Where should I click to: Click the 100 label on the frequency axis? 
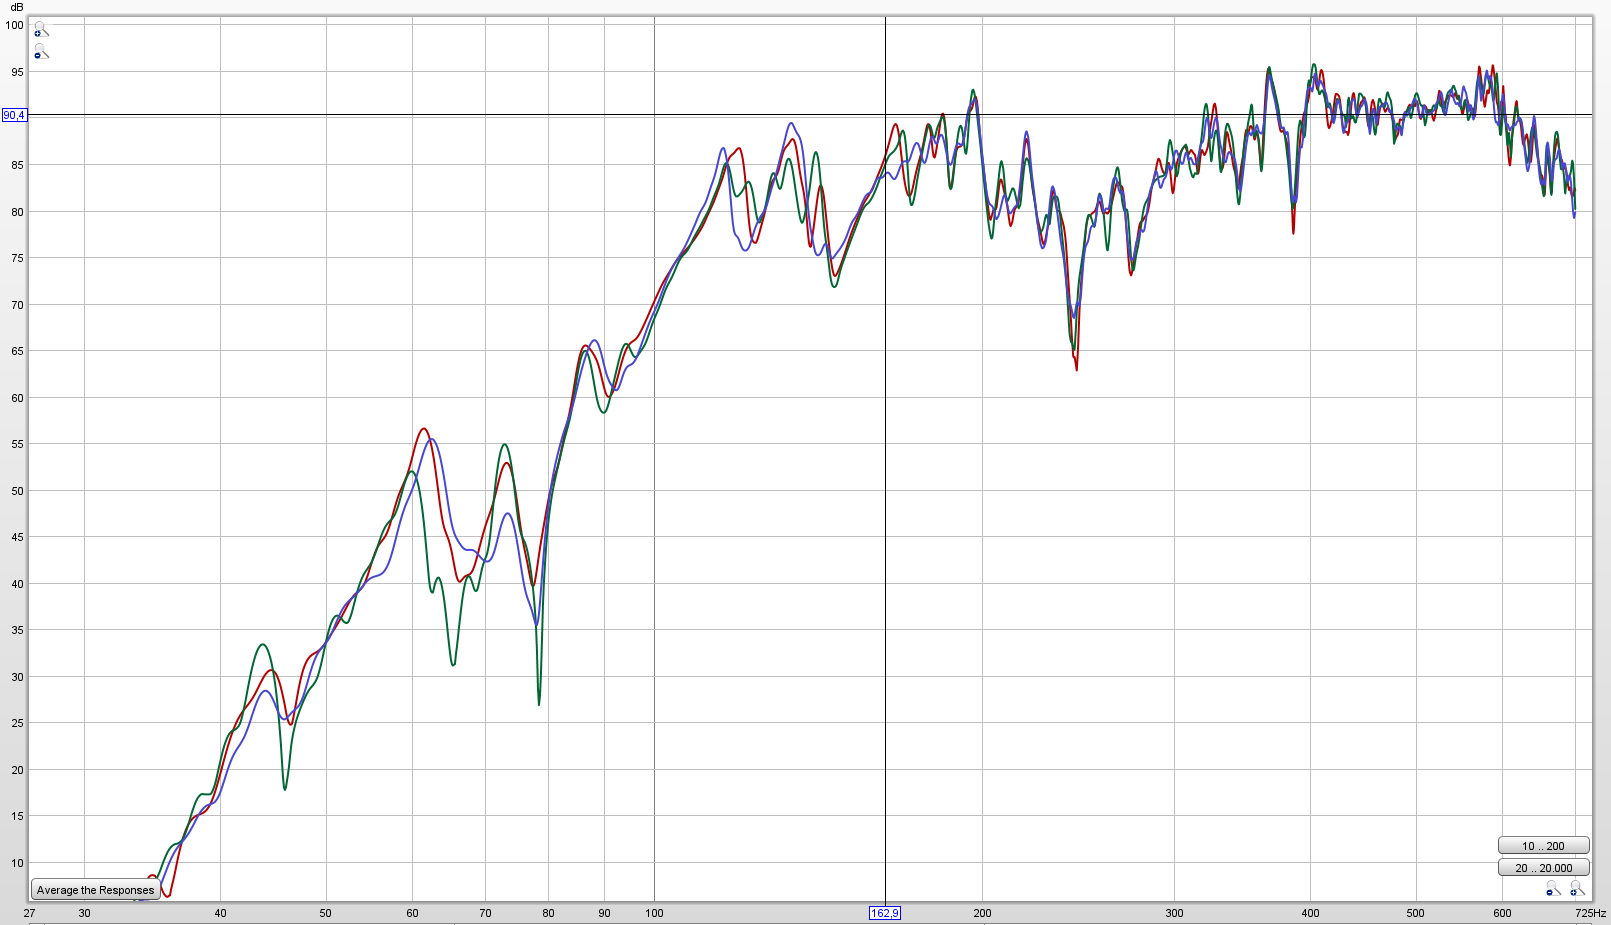pyautogui.click(x=654, y=913)
